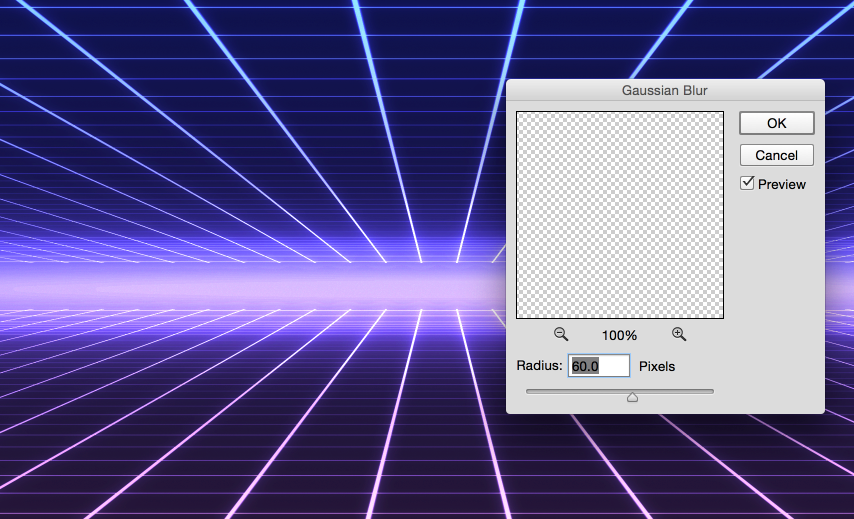Click into the Radius input field
854x519 pixels.
(599, 366)
